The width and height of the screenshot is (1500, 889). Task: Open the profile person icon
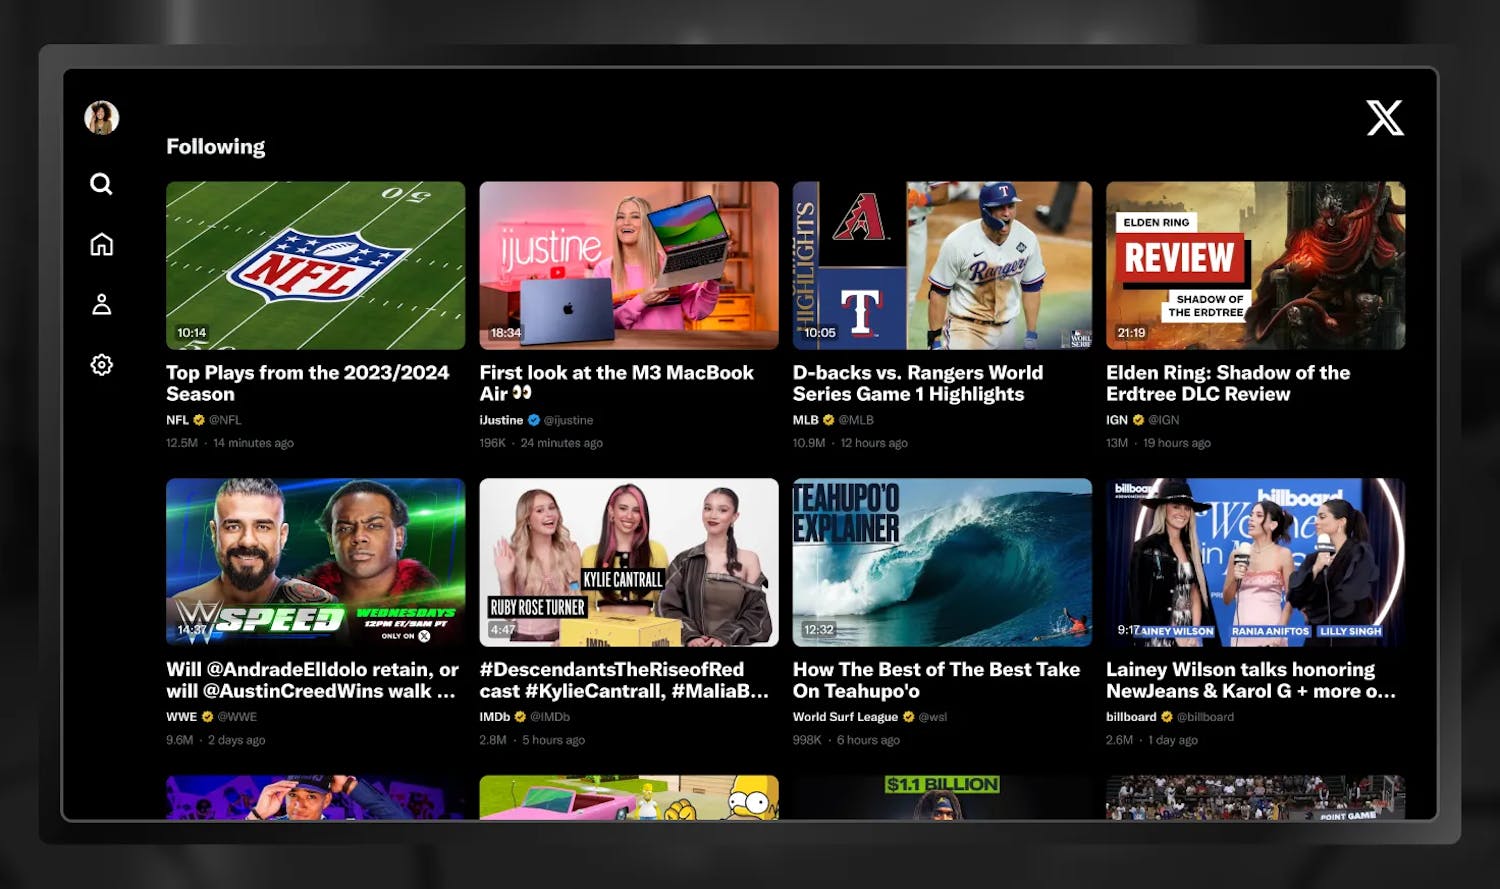[101, 305]
